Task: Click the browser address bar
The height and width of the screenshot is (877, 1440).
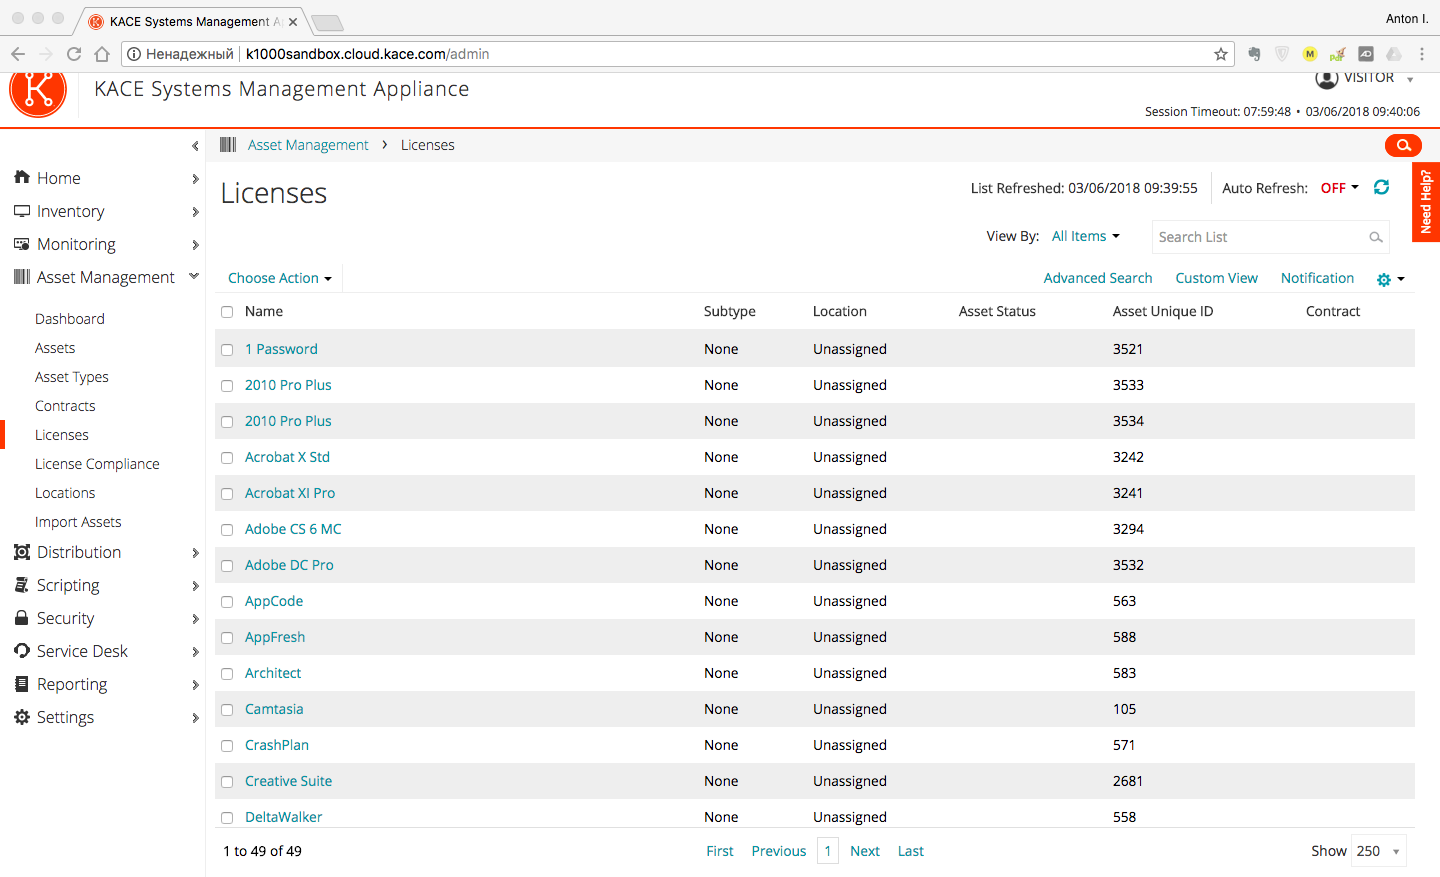Action: (678, 54)
